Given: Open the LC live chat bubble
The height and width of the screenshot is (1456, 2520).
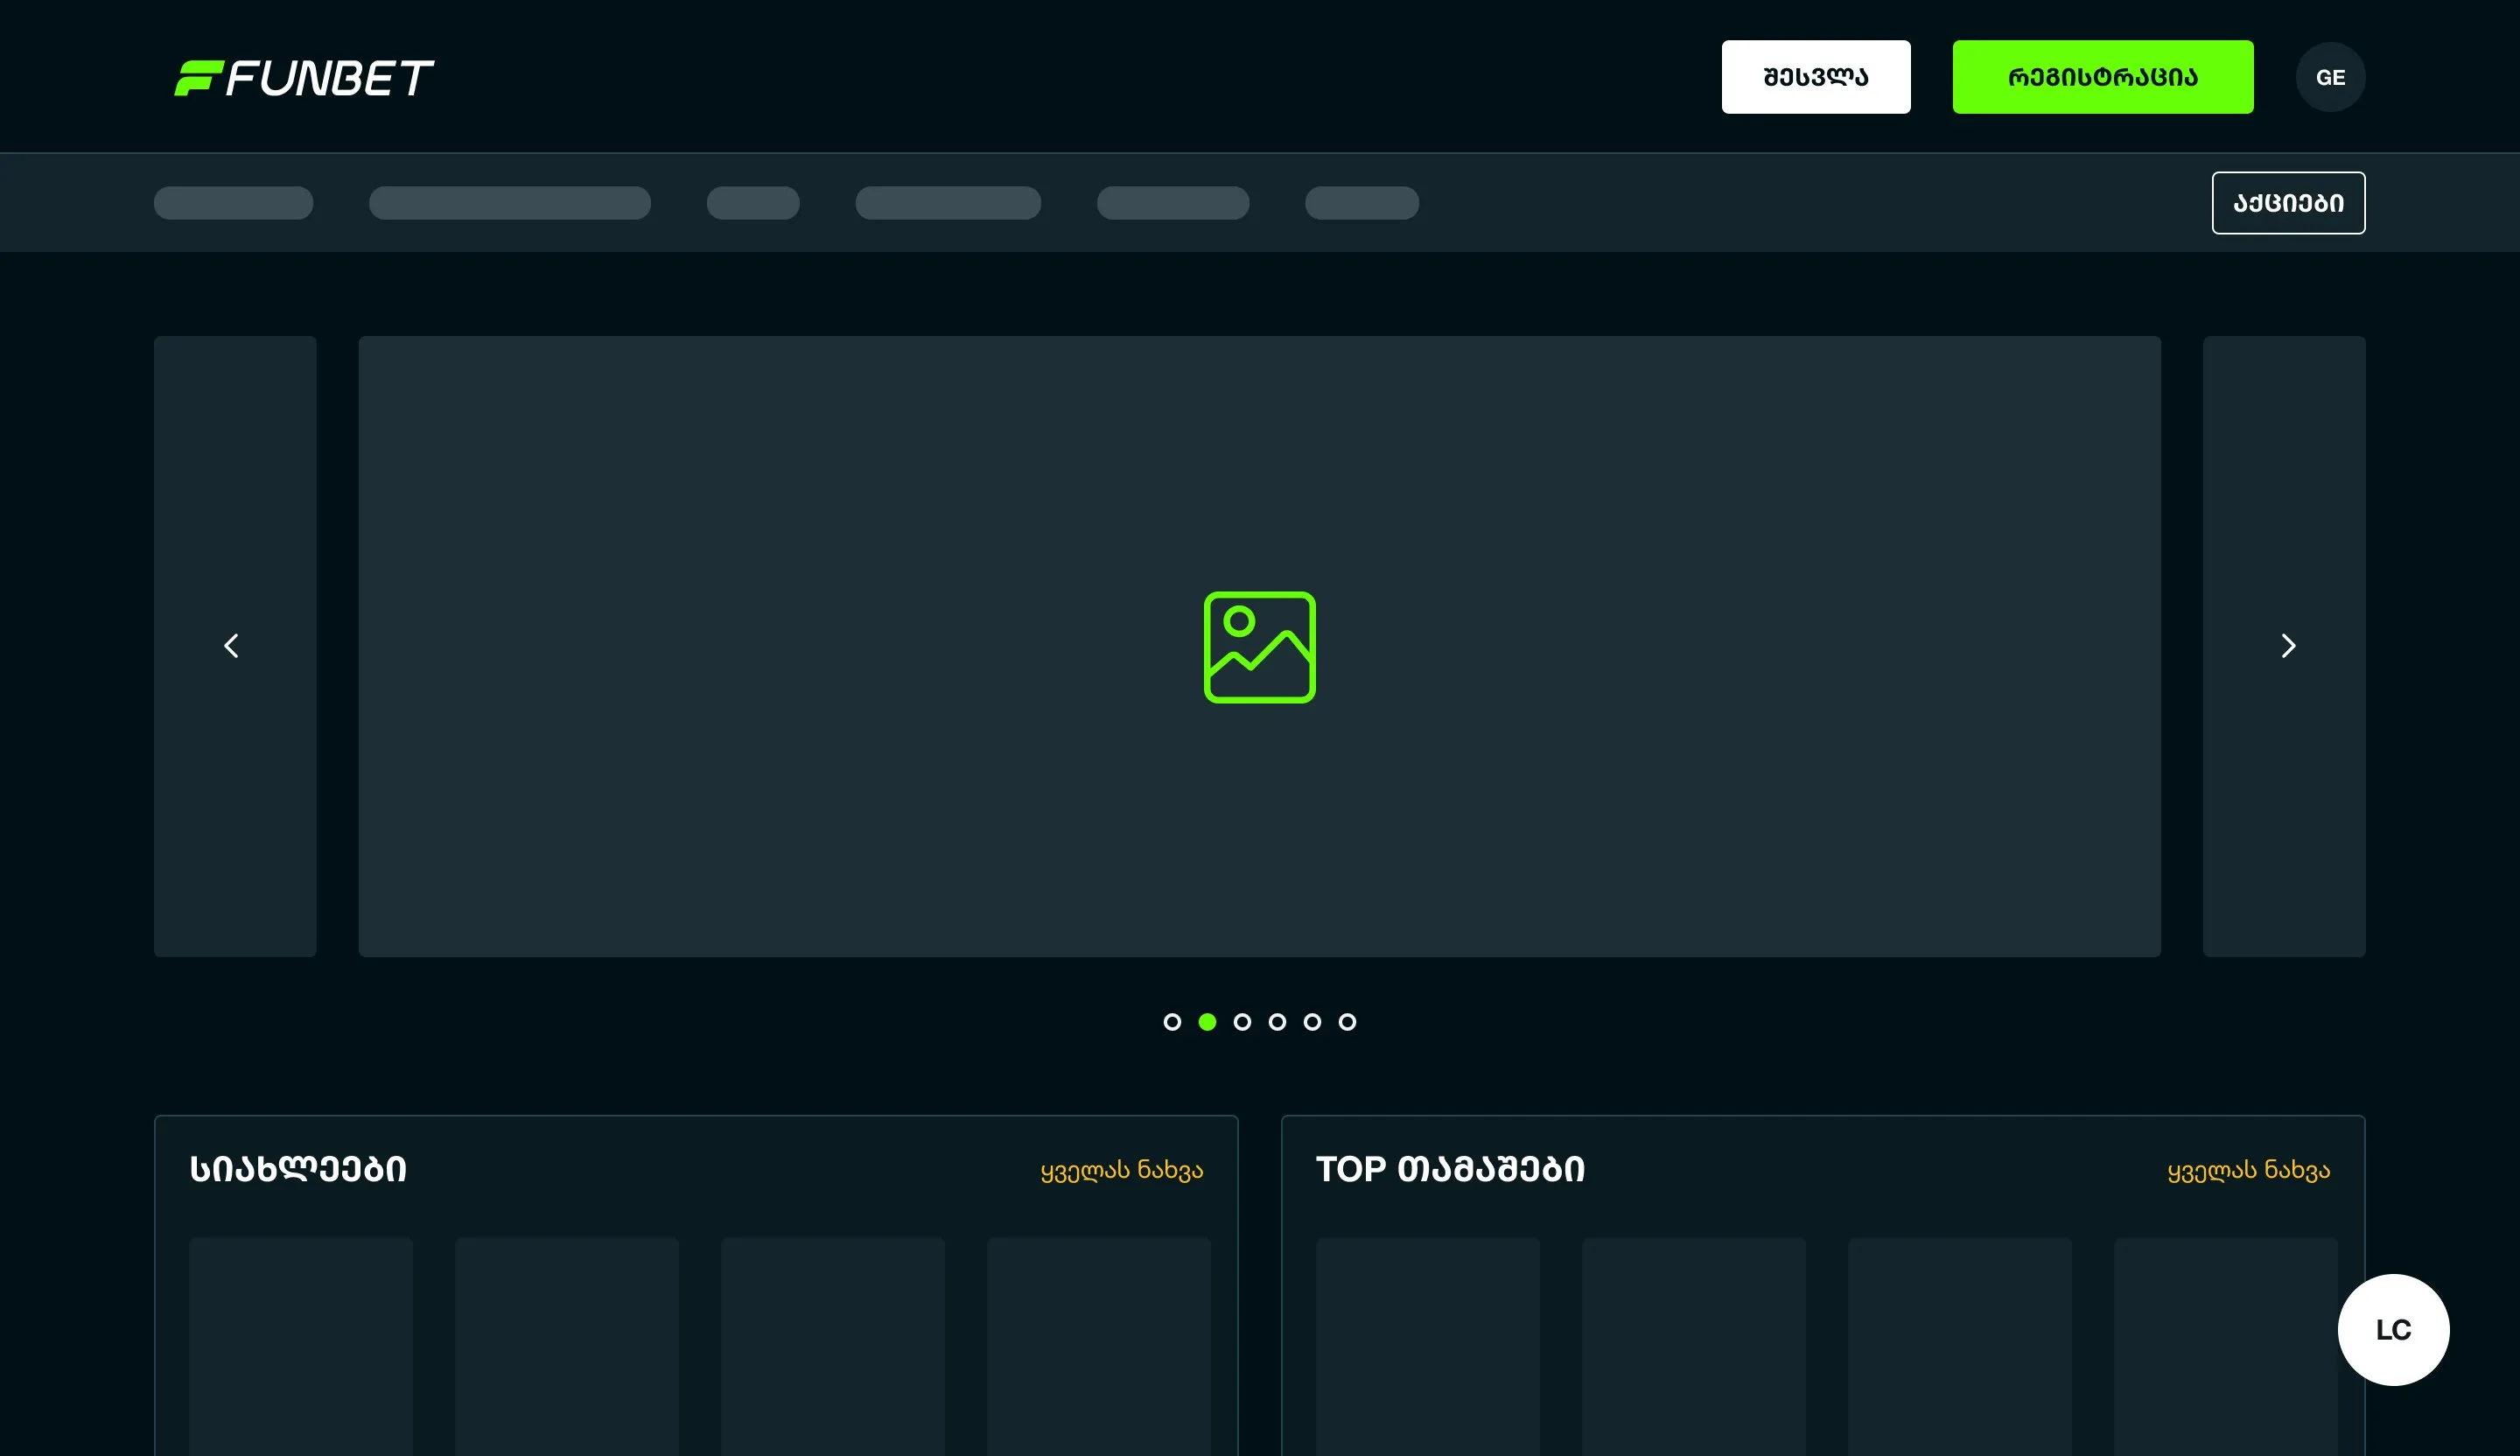Looking at the screenshot, I should point(2393,1330).
